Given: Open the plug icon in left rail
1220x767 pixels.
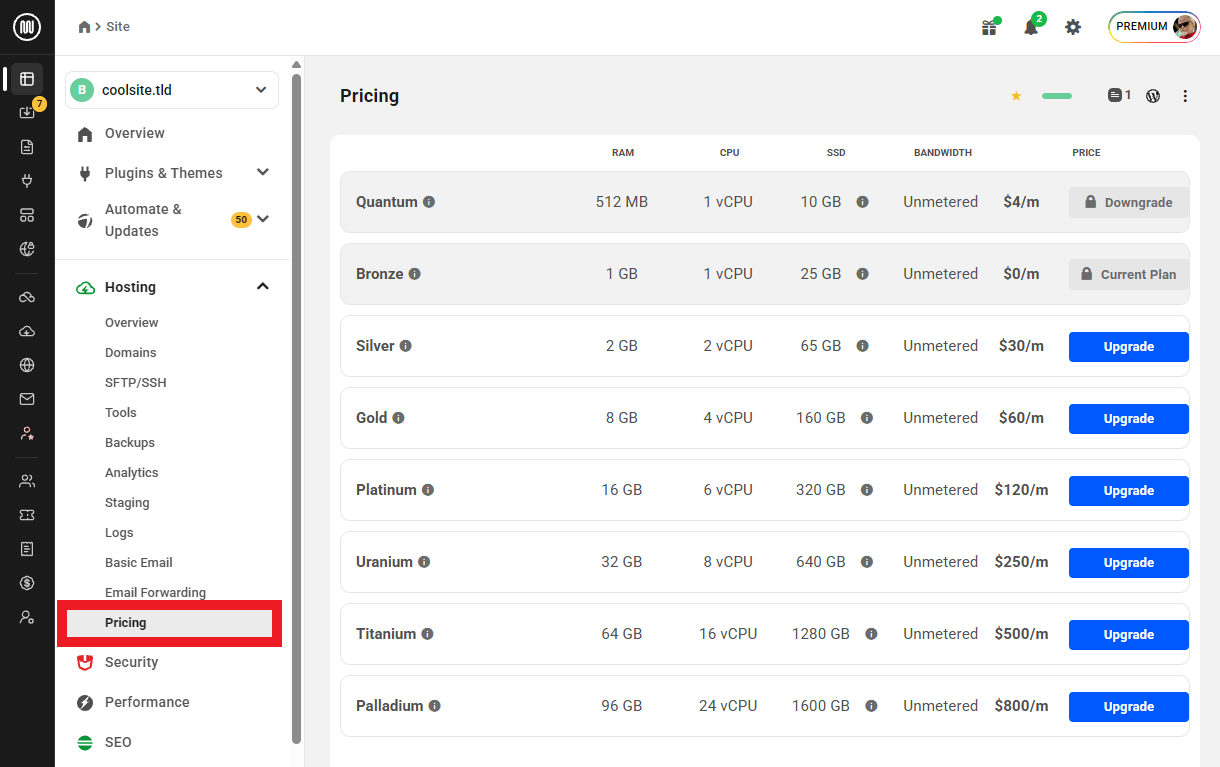Looking at the screenshot, I should tap(27, 181).
